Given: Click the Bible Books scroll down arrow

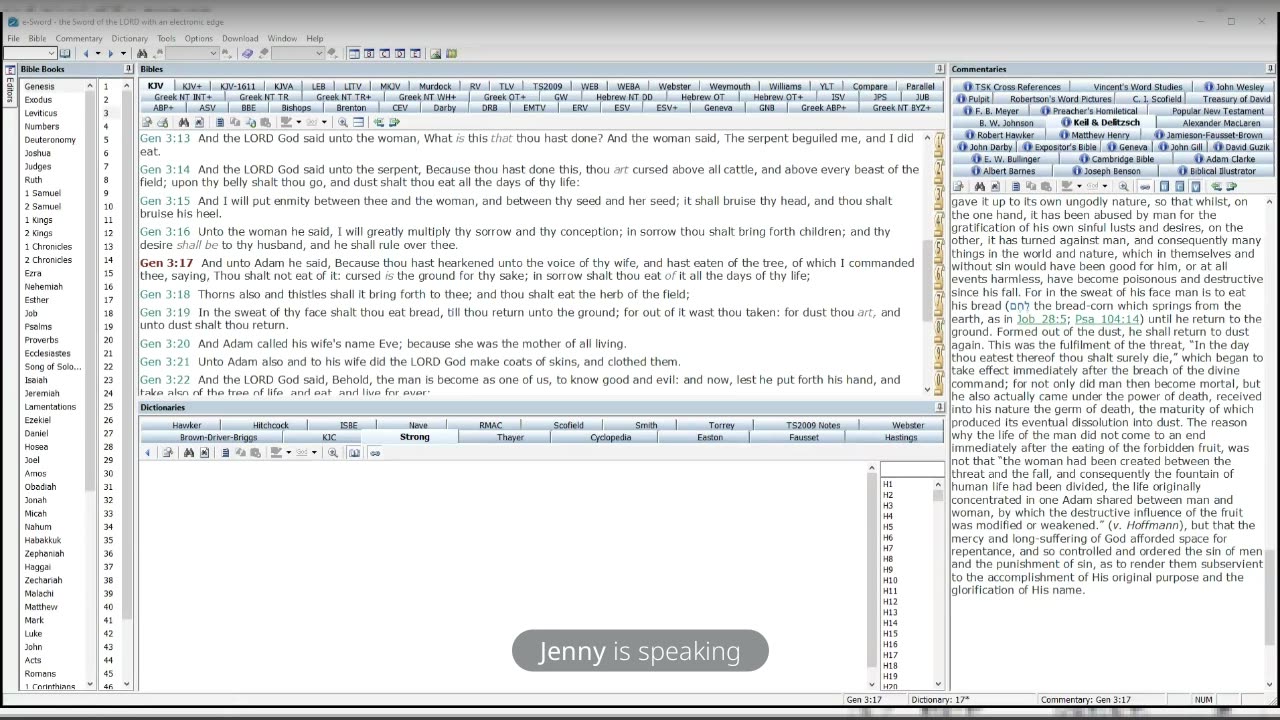Looking at the screenshot, I should click(90, 685).
